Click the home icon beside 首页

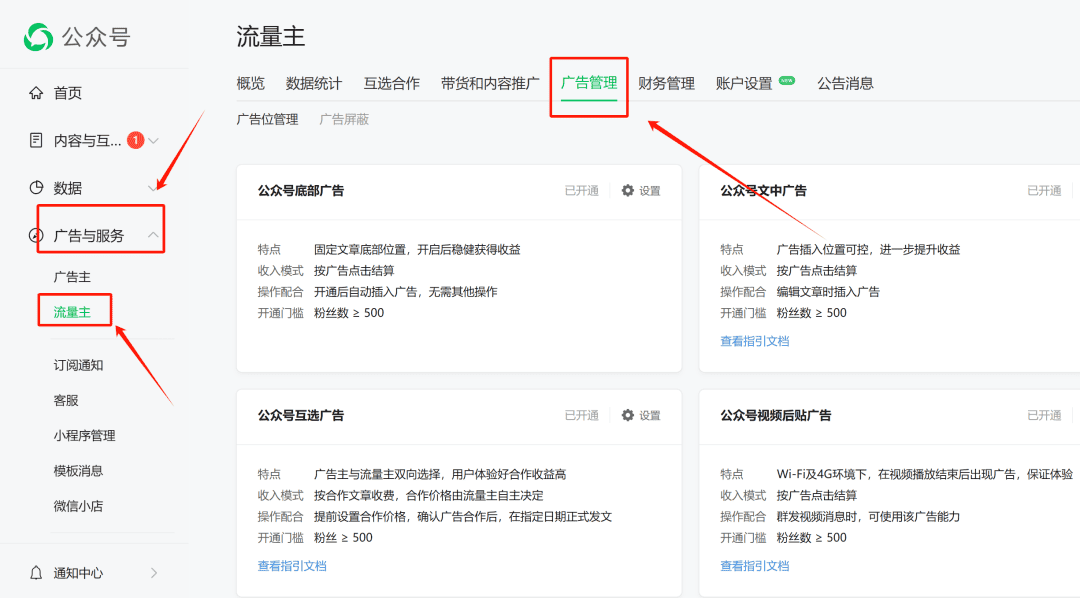click(x=36, y=92)
